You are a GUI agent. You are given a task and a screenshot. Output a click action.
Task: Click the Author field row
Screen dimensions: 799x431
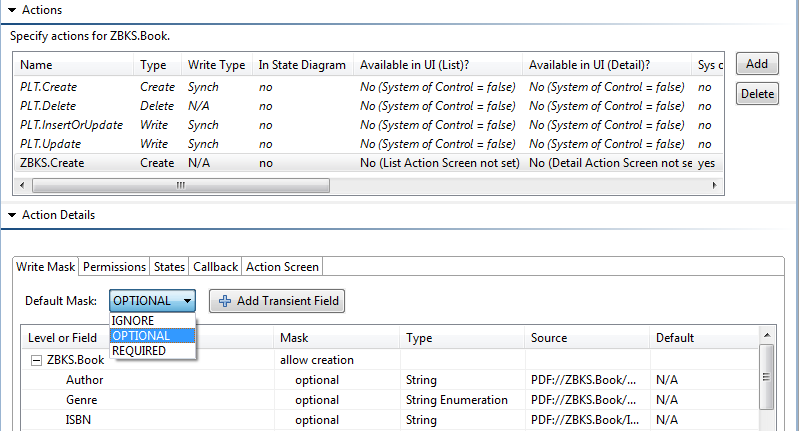click(85, 380)
